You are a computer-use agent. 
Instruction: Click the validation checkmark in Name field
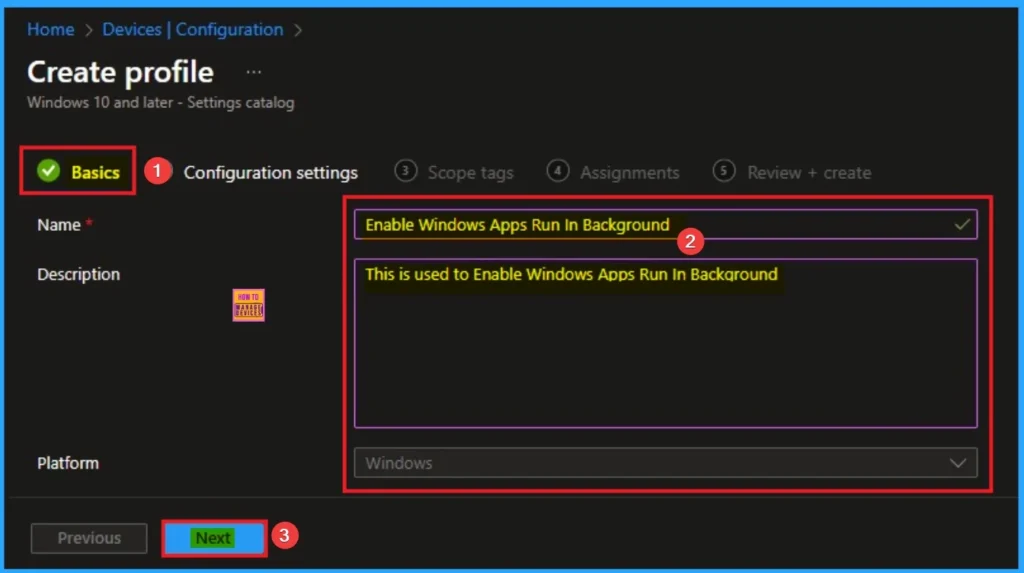(x=962, y=225)
